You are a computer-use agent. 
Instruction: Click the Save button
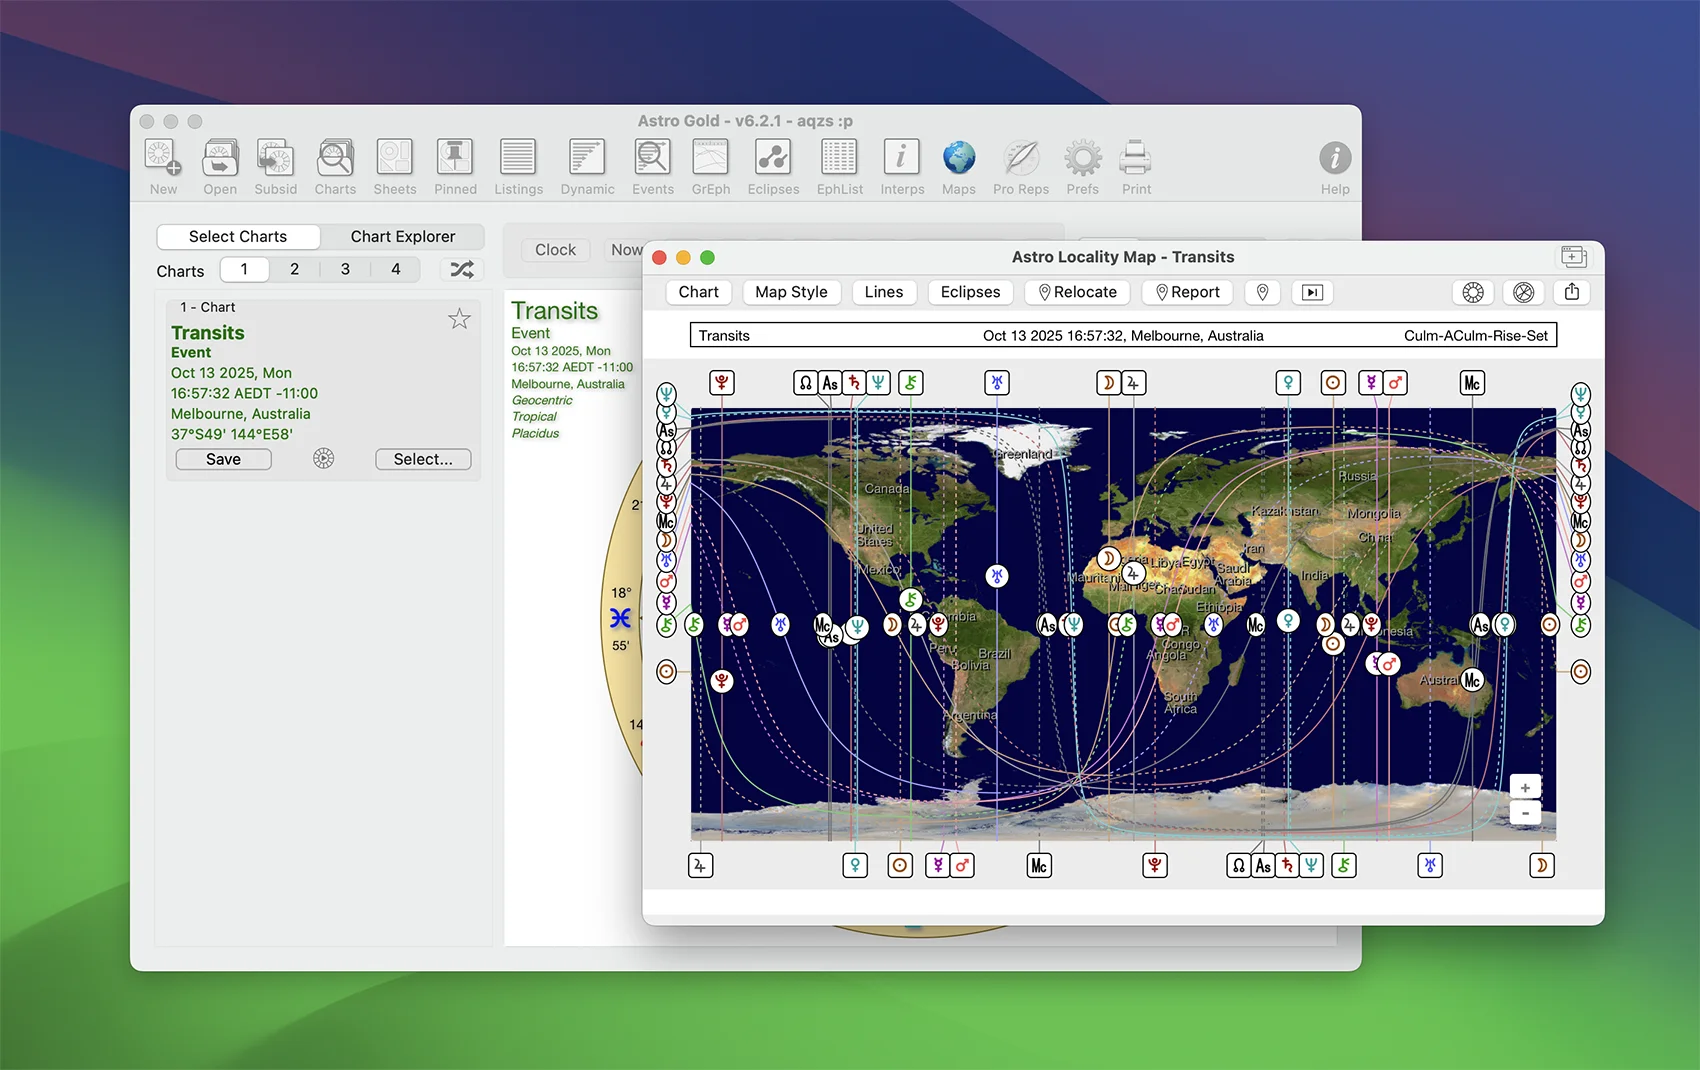point(223,459)
